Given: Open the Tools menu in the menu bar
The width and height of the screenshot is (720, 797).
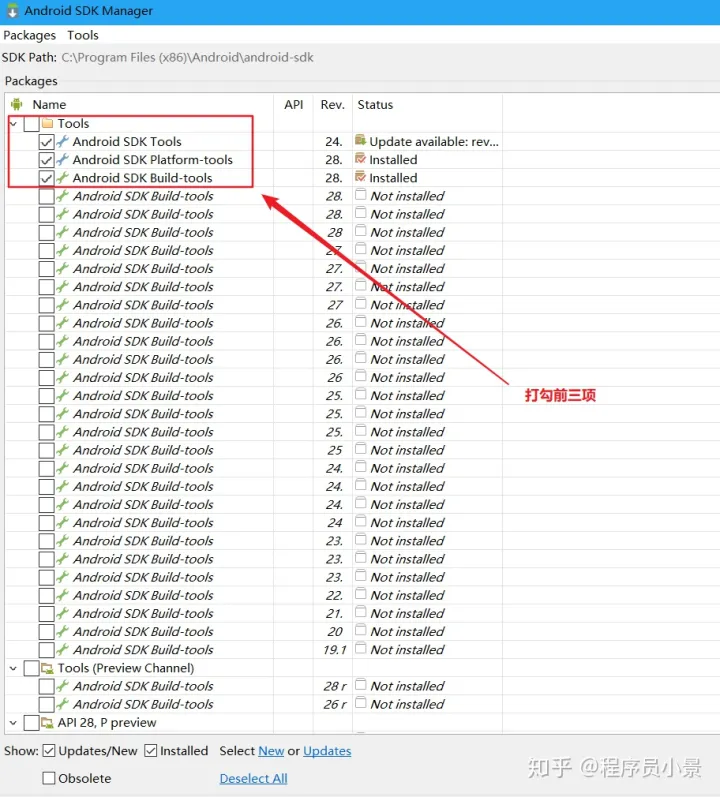Looking at the screenshot, I should tap(83, 36).
